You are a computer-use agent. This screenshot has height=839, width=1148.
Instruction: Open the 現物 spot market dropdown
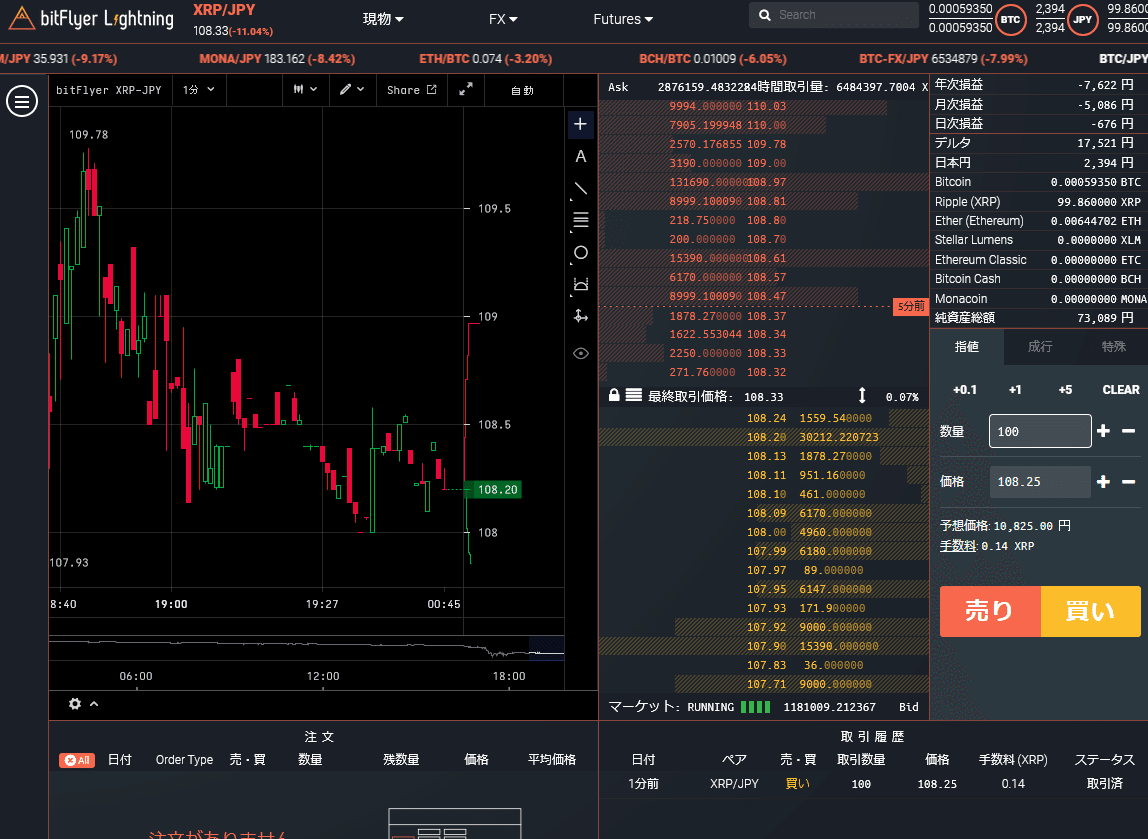pos(383,19)
